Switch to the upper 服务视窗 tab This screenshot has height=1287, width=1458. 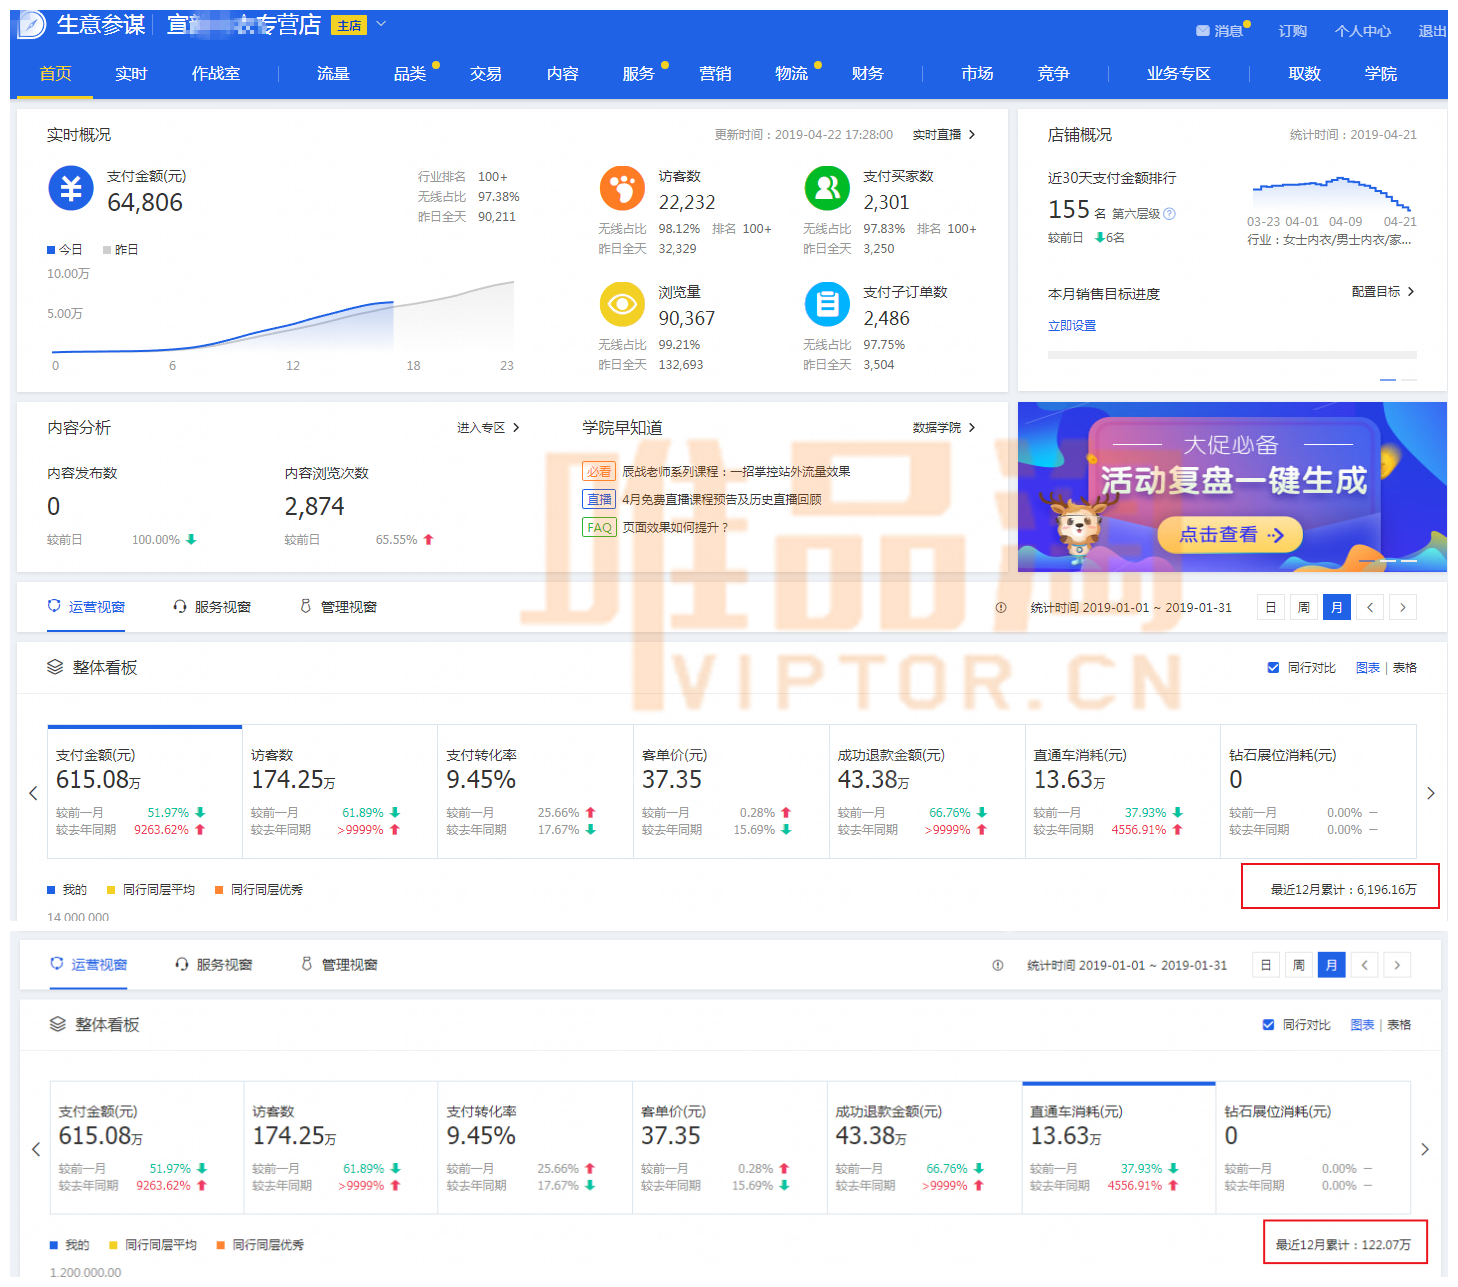(212, 607)
